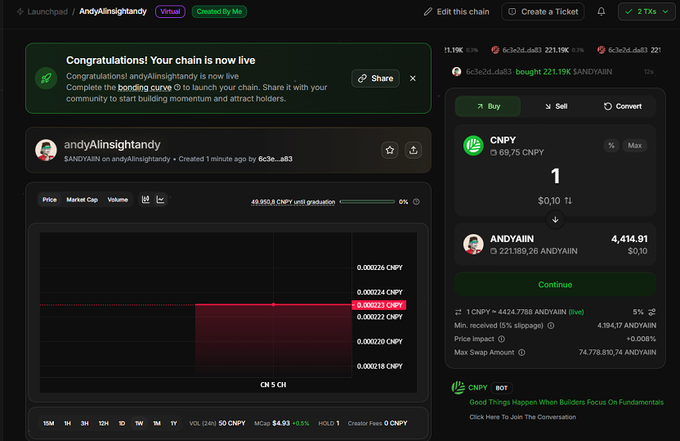Switch chart to Price view
The image size is (680, 441).
pos(49,200)
